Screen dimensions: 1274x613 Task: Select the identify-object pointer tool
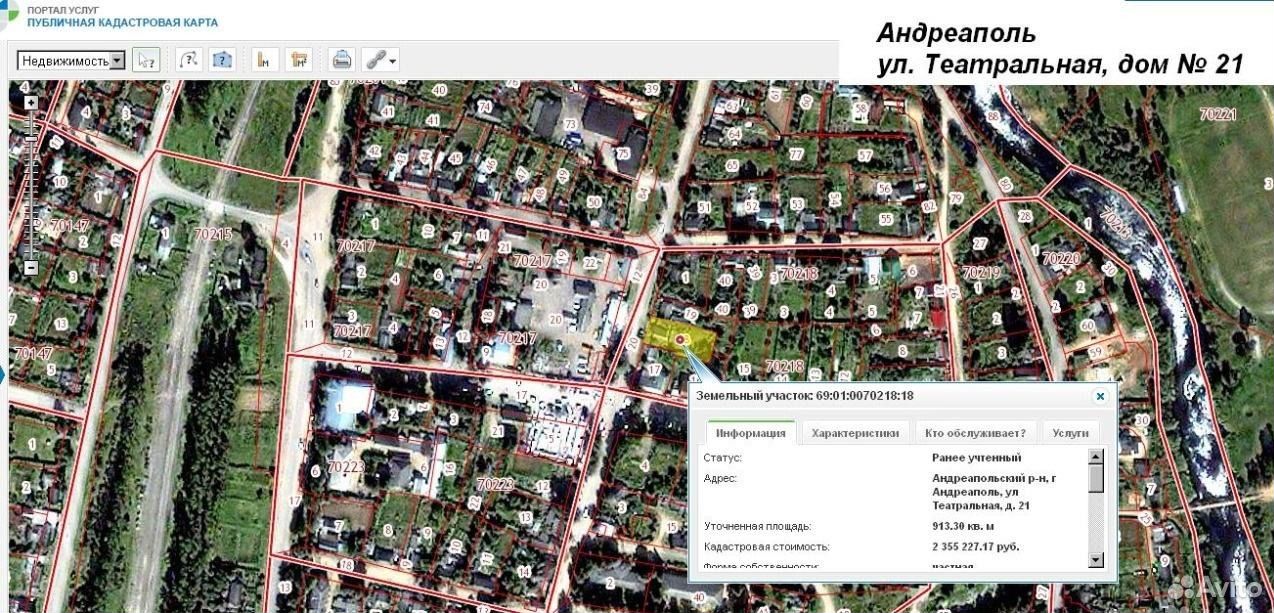[x=146, y=60]
